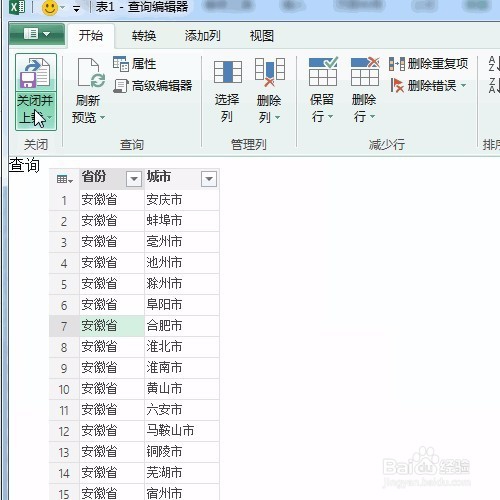Open the 高级编辑器 advanced editor

tap(153, 86)
